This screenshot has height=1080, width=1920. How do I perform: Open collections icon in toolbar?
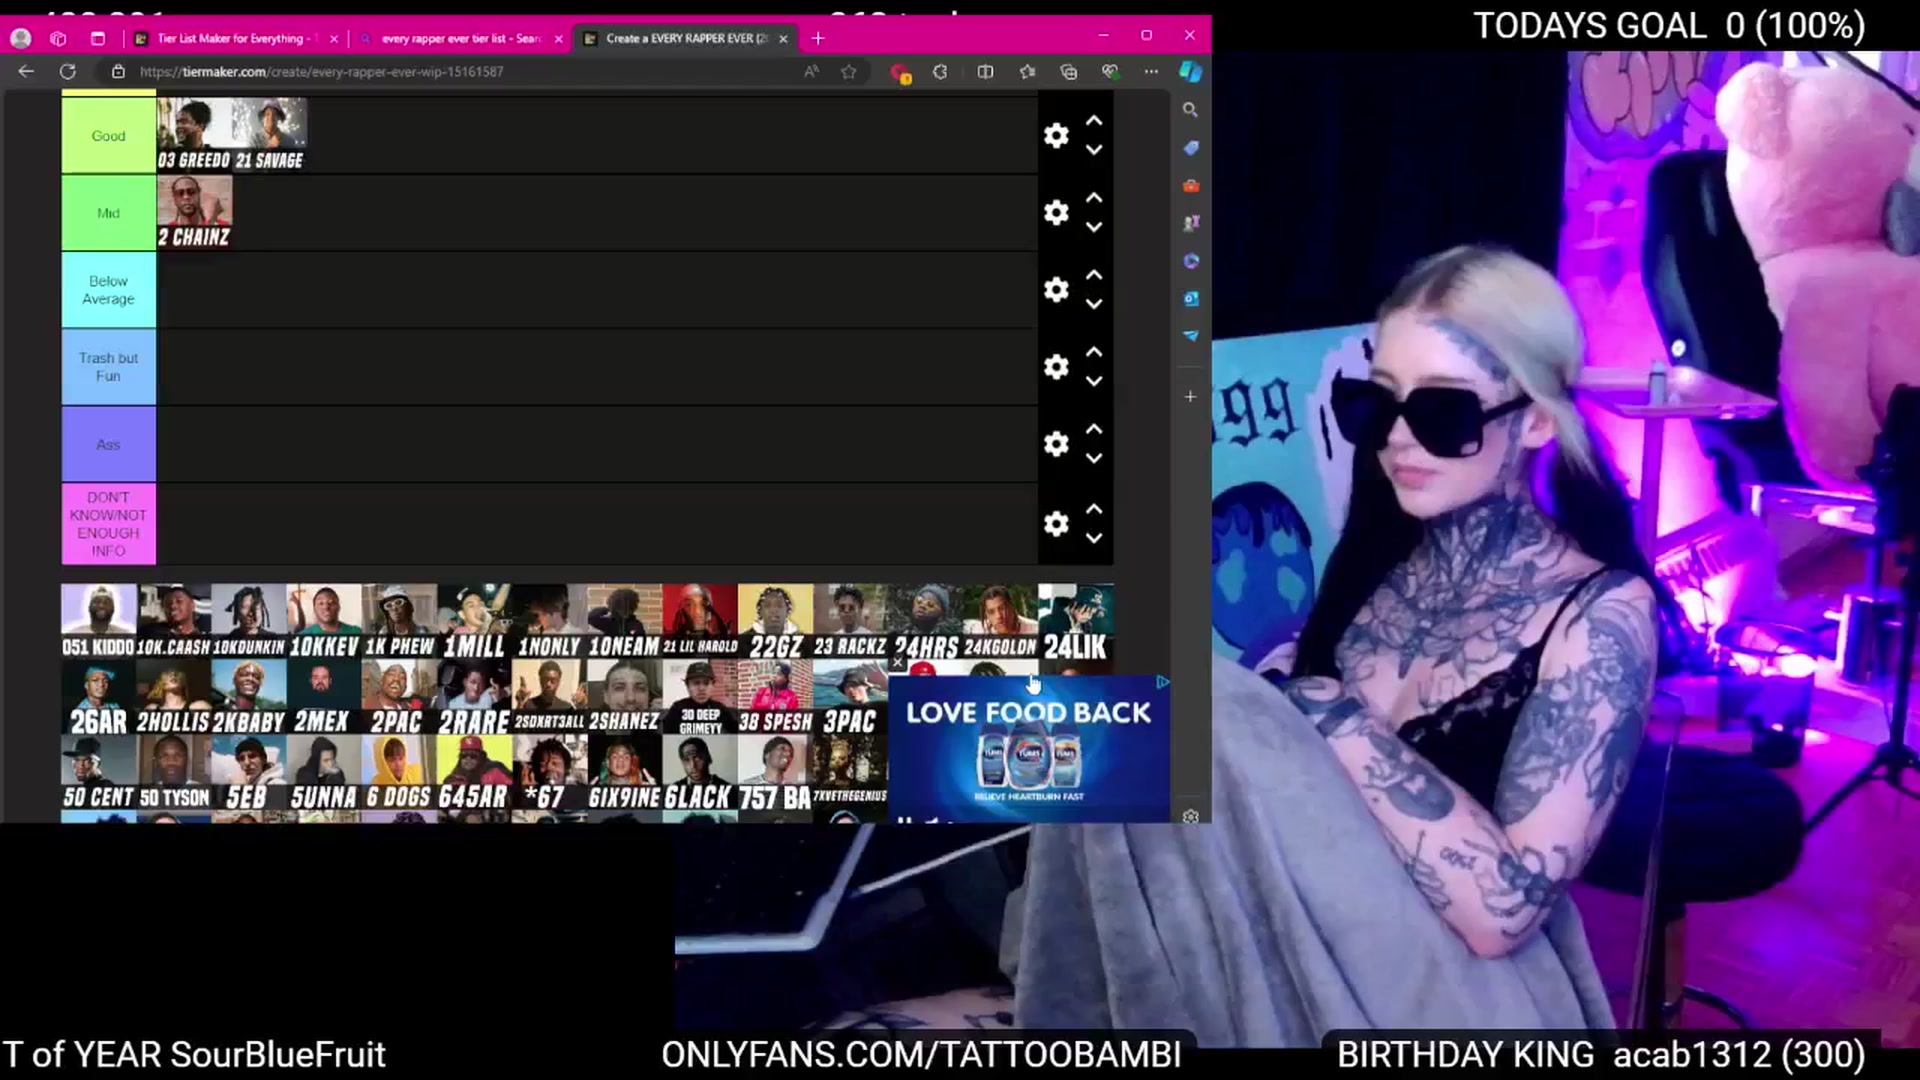tap(1069, 71)
